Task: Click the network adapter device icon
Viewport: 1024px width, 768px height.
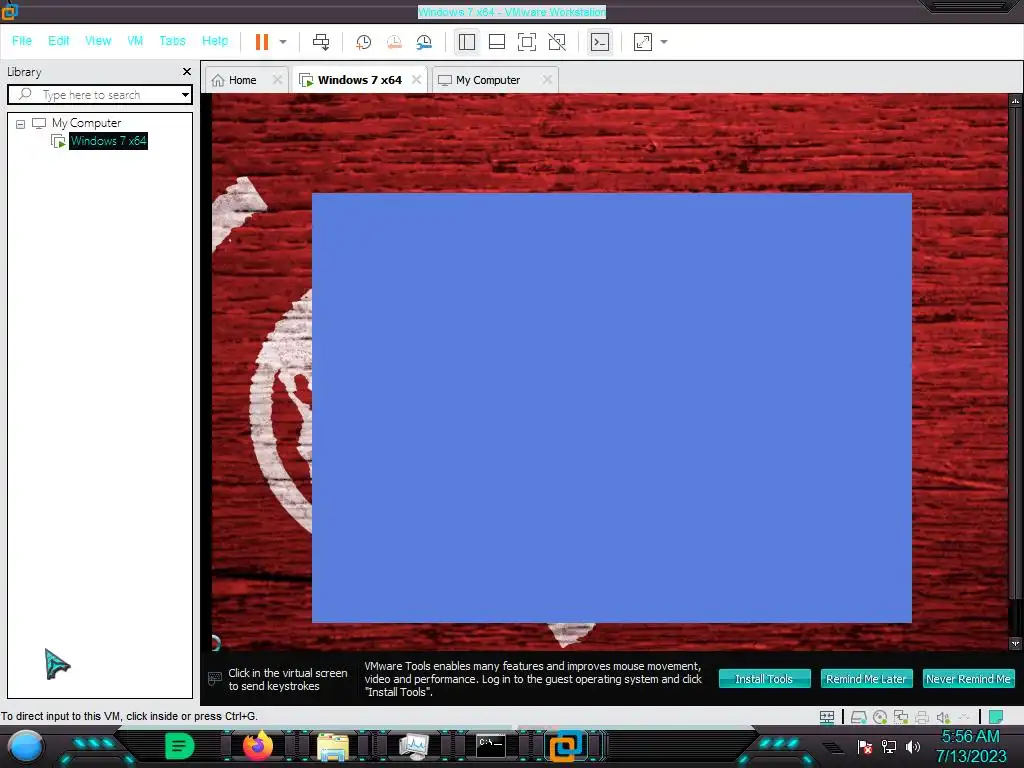Action: click(901, 717)
